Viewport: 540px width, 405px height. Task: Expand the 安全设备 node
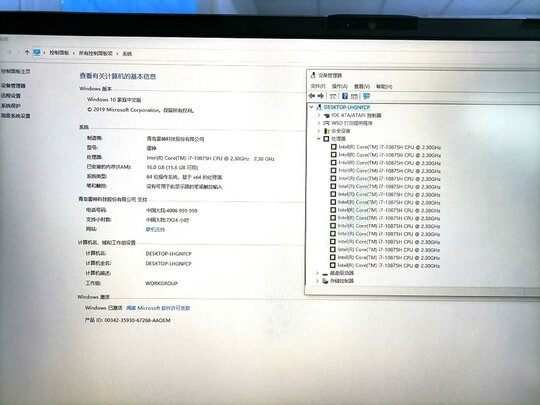[x=319, y=131]
